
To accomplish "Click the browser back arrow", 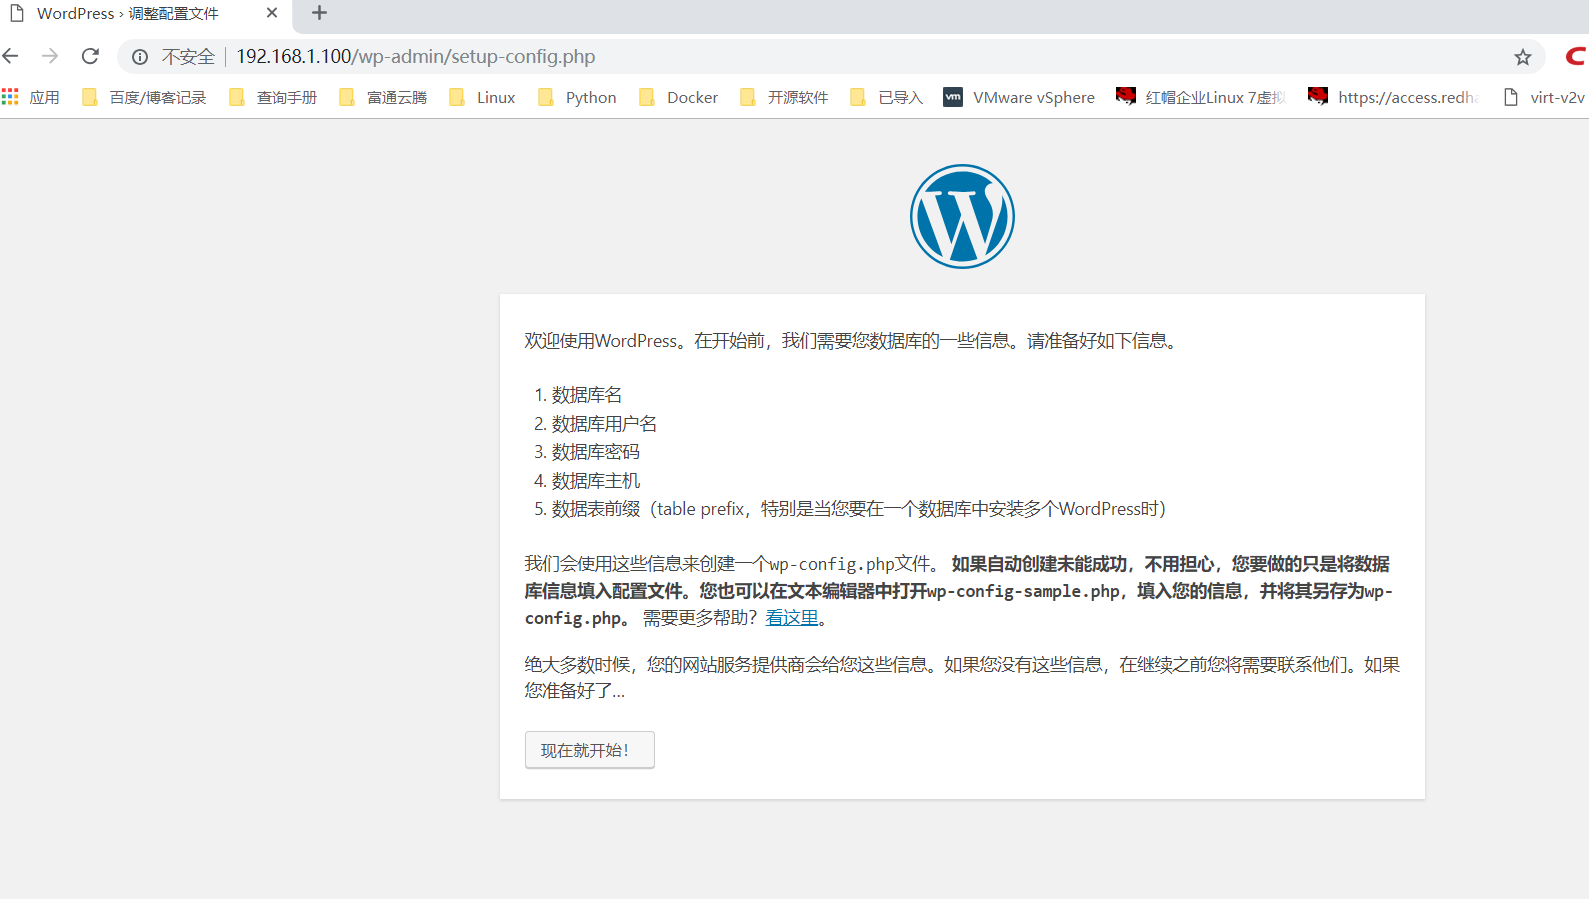I will (11, 56).
